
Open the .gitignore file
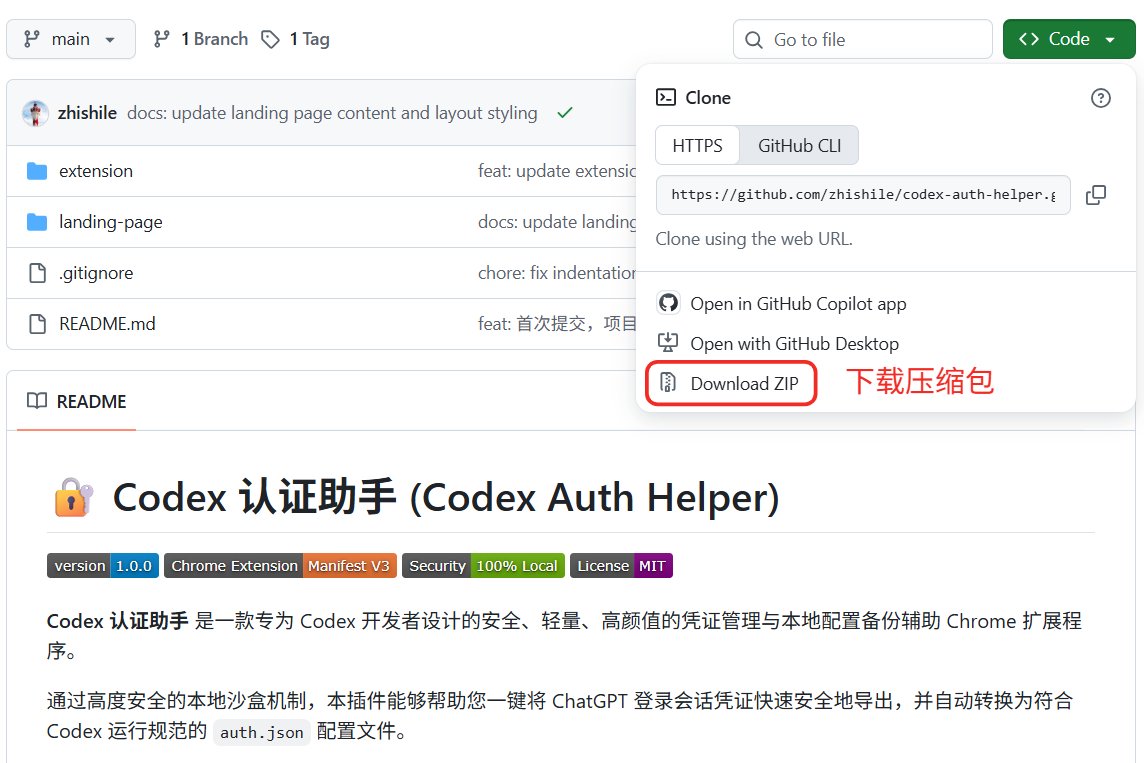96,274
